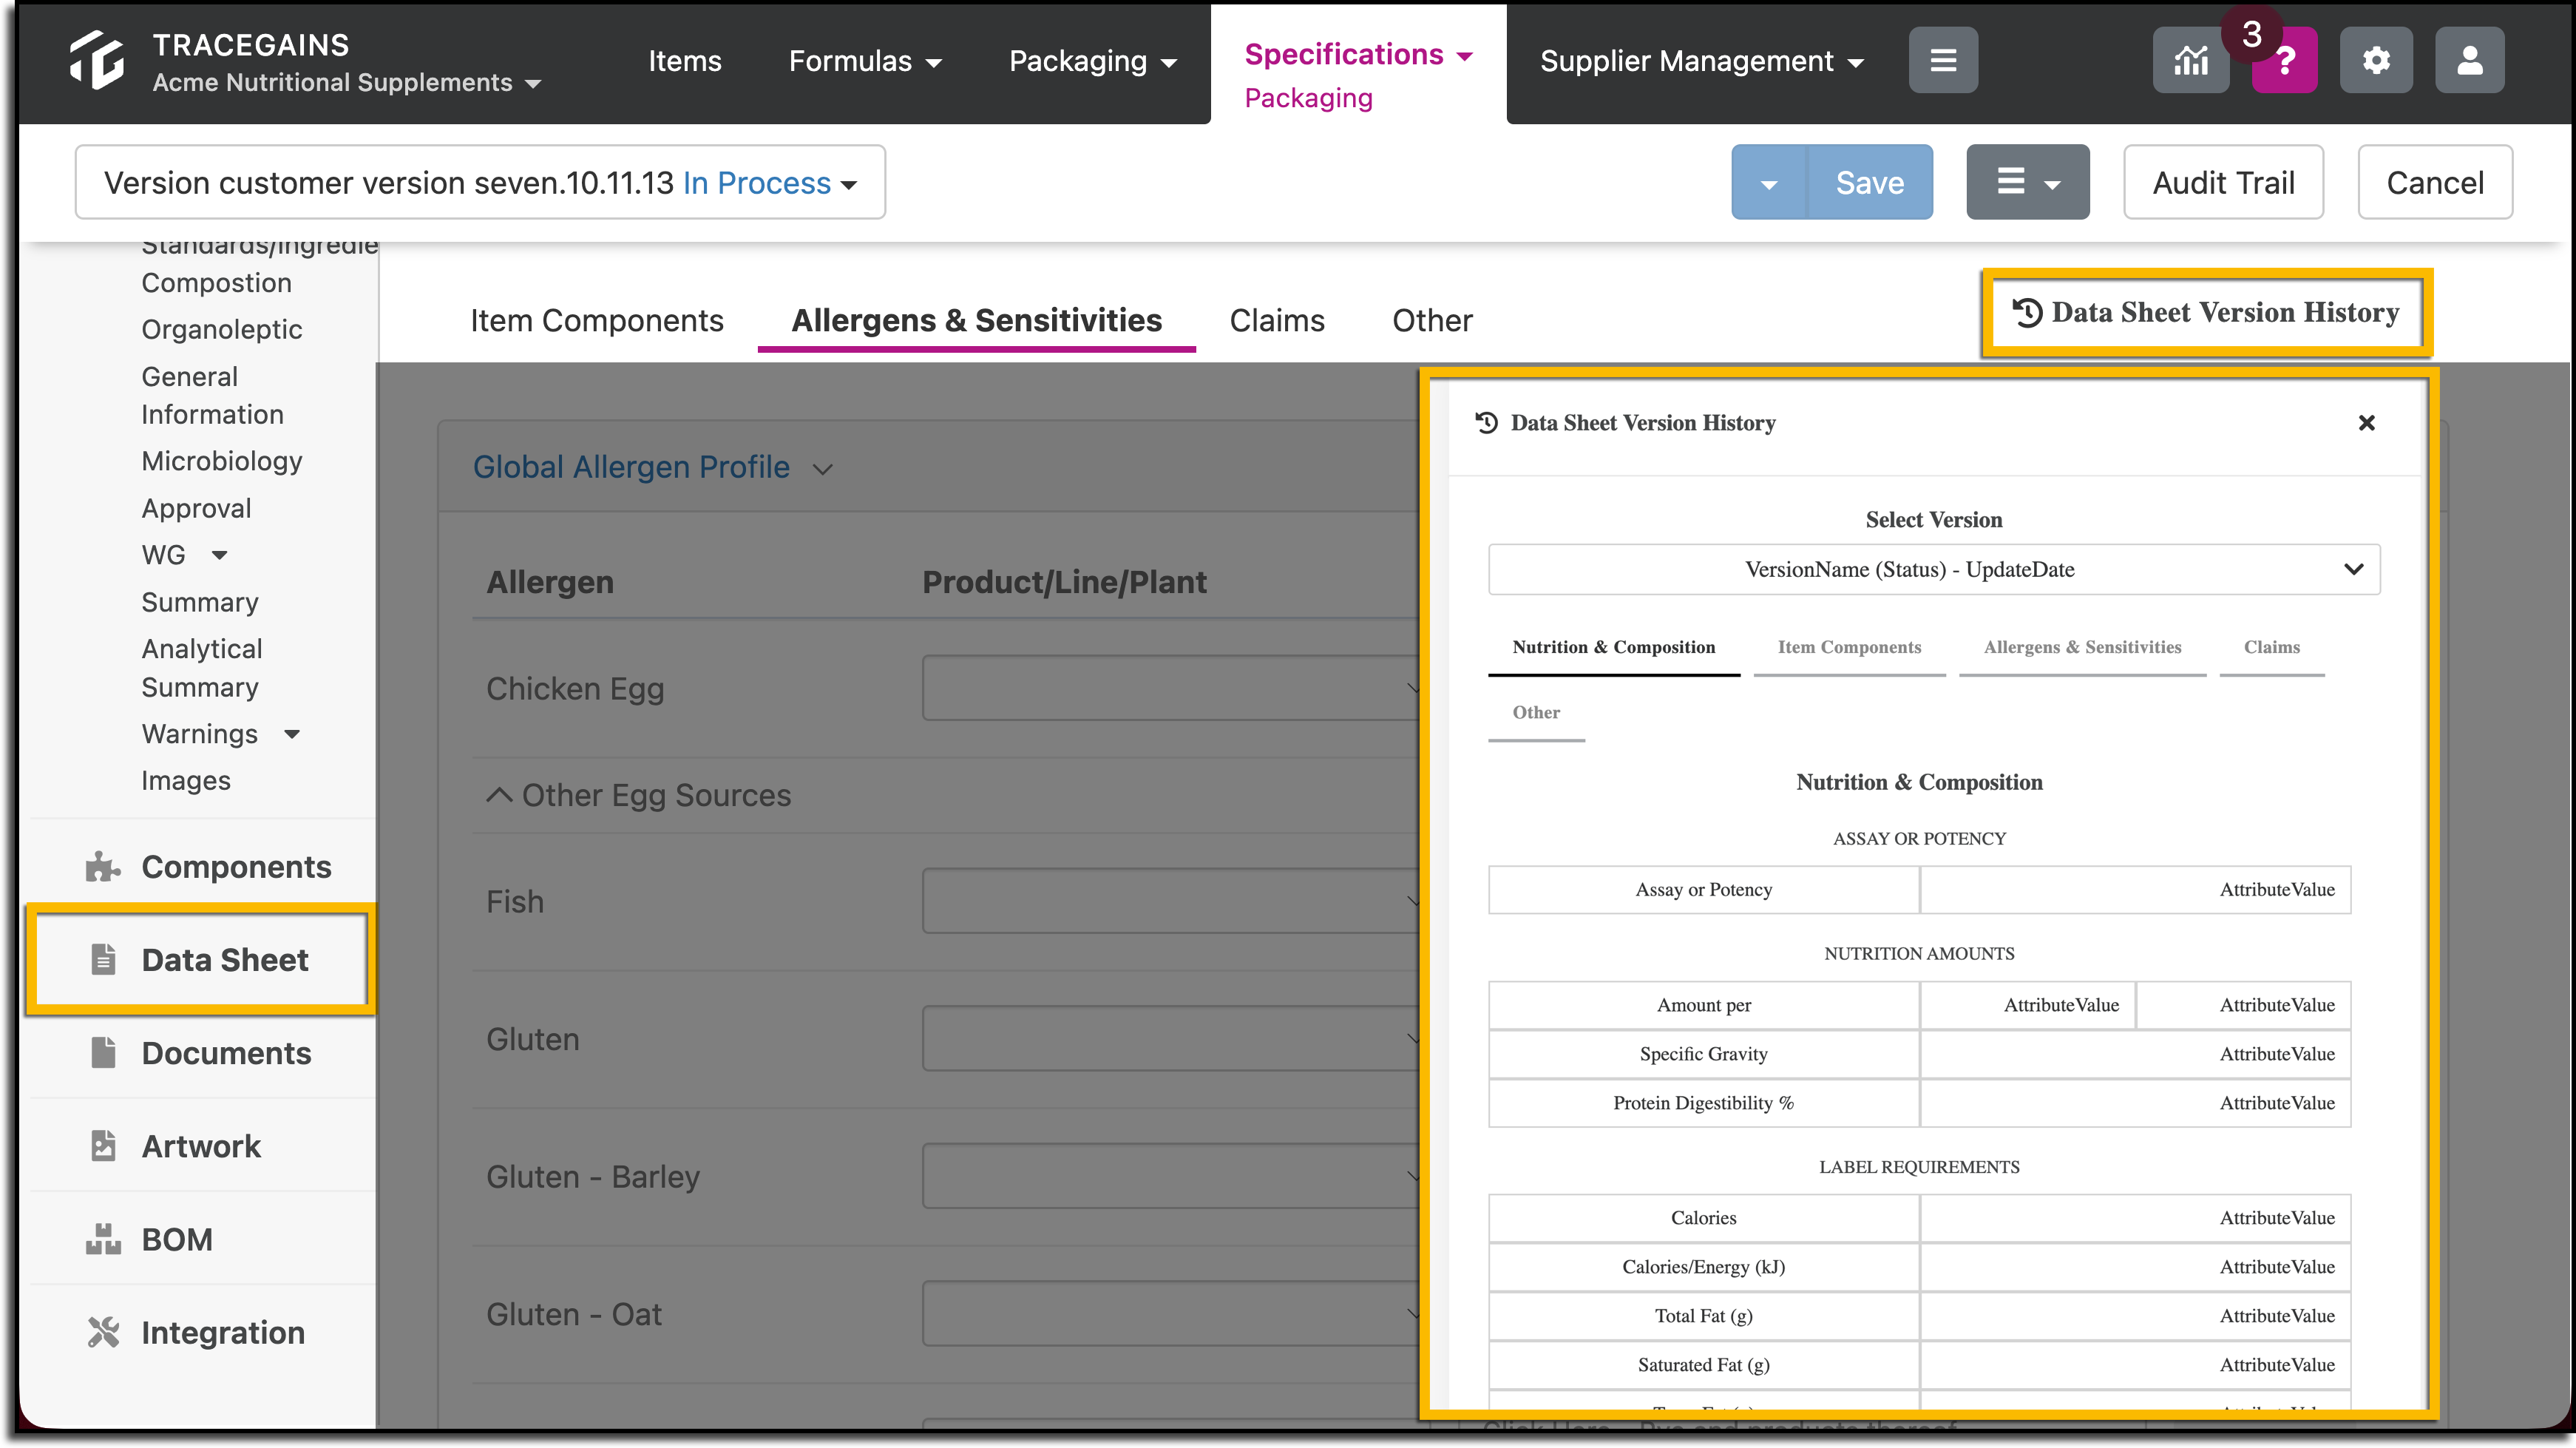Open the settings gear icon

2376,60
